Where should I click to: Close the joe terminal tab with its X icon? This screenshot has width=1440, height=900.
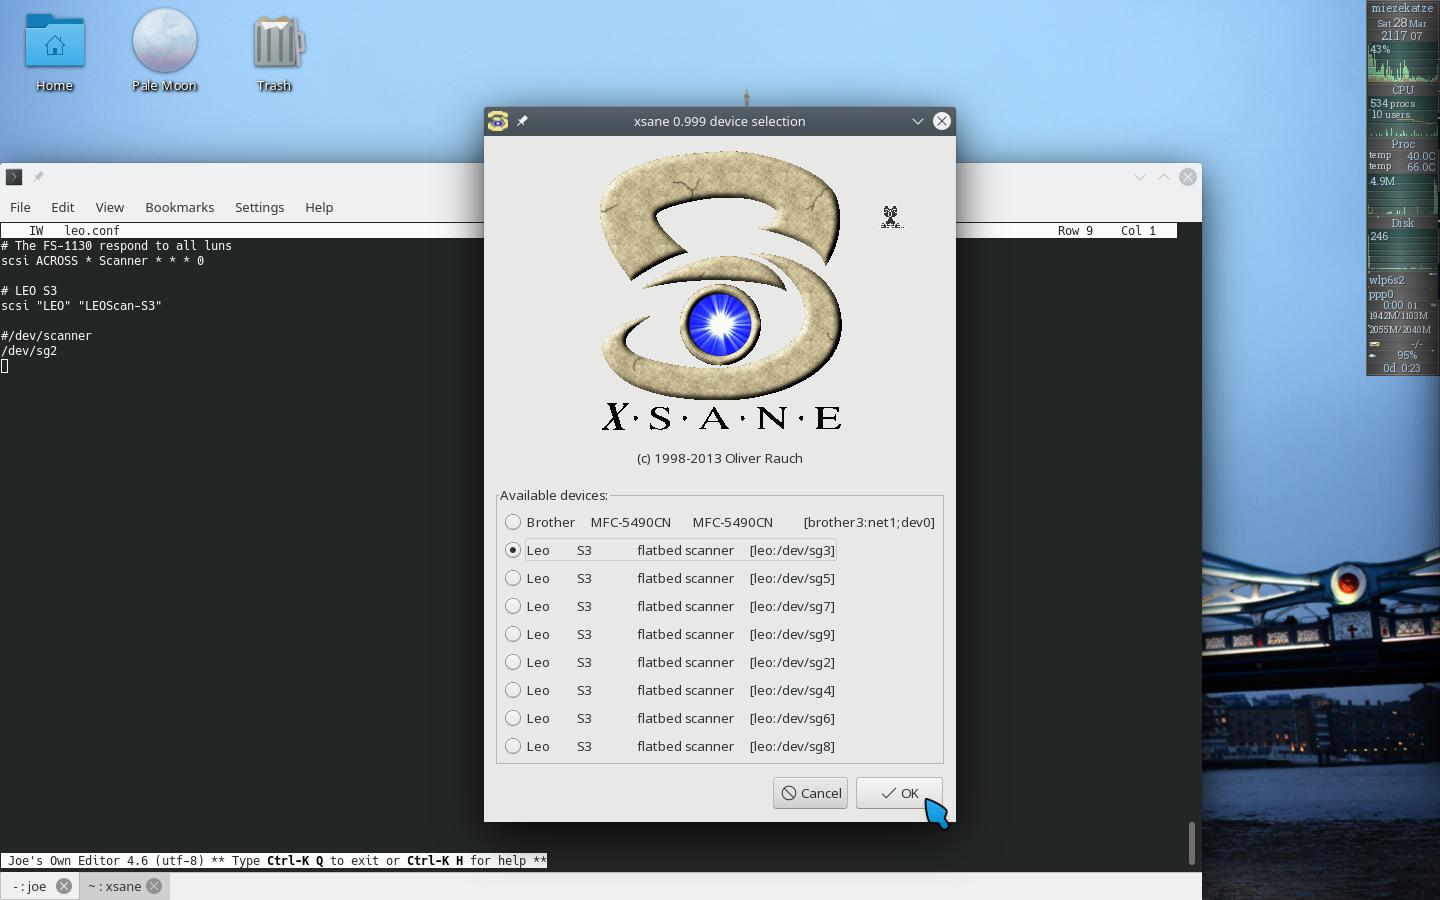63,886
